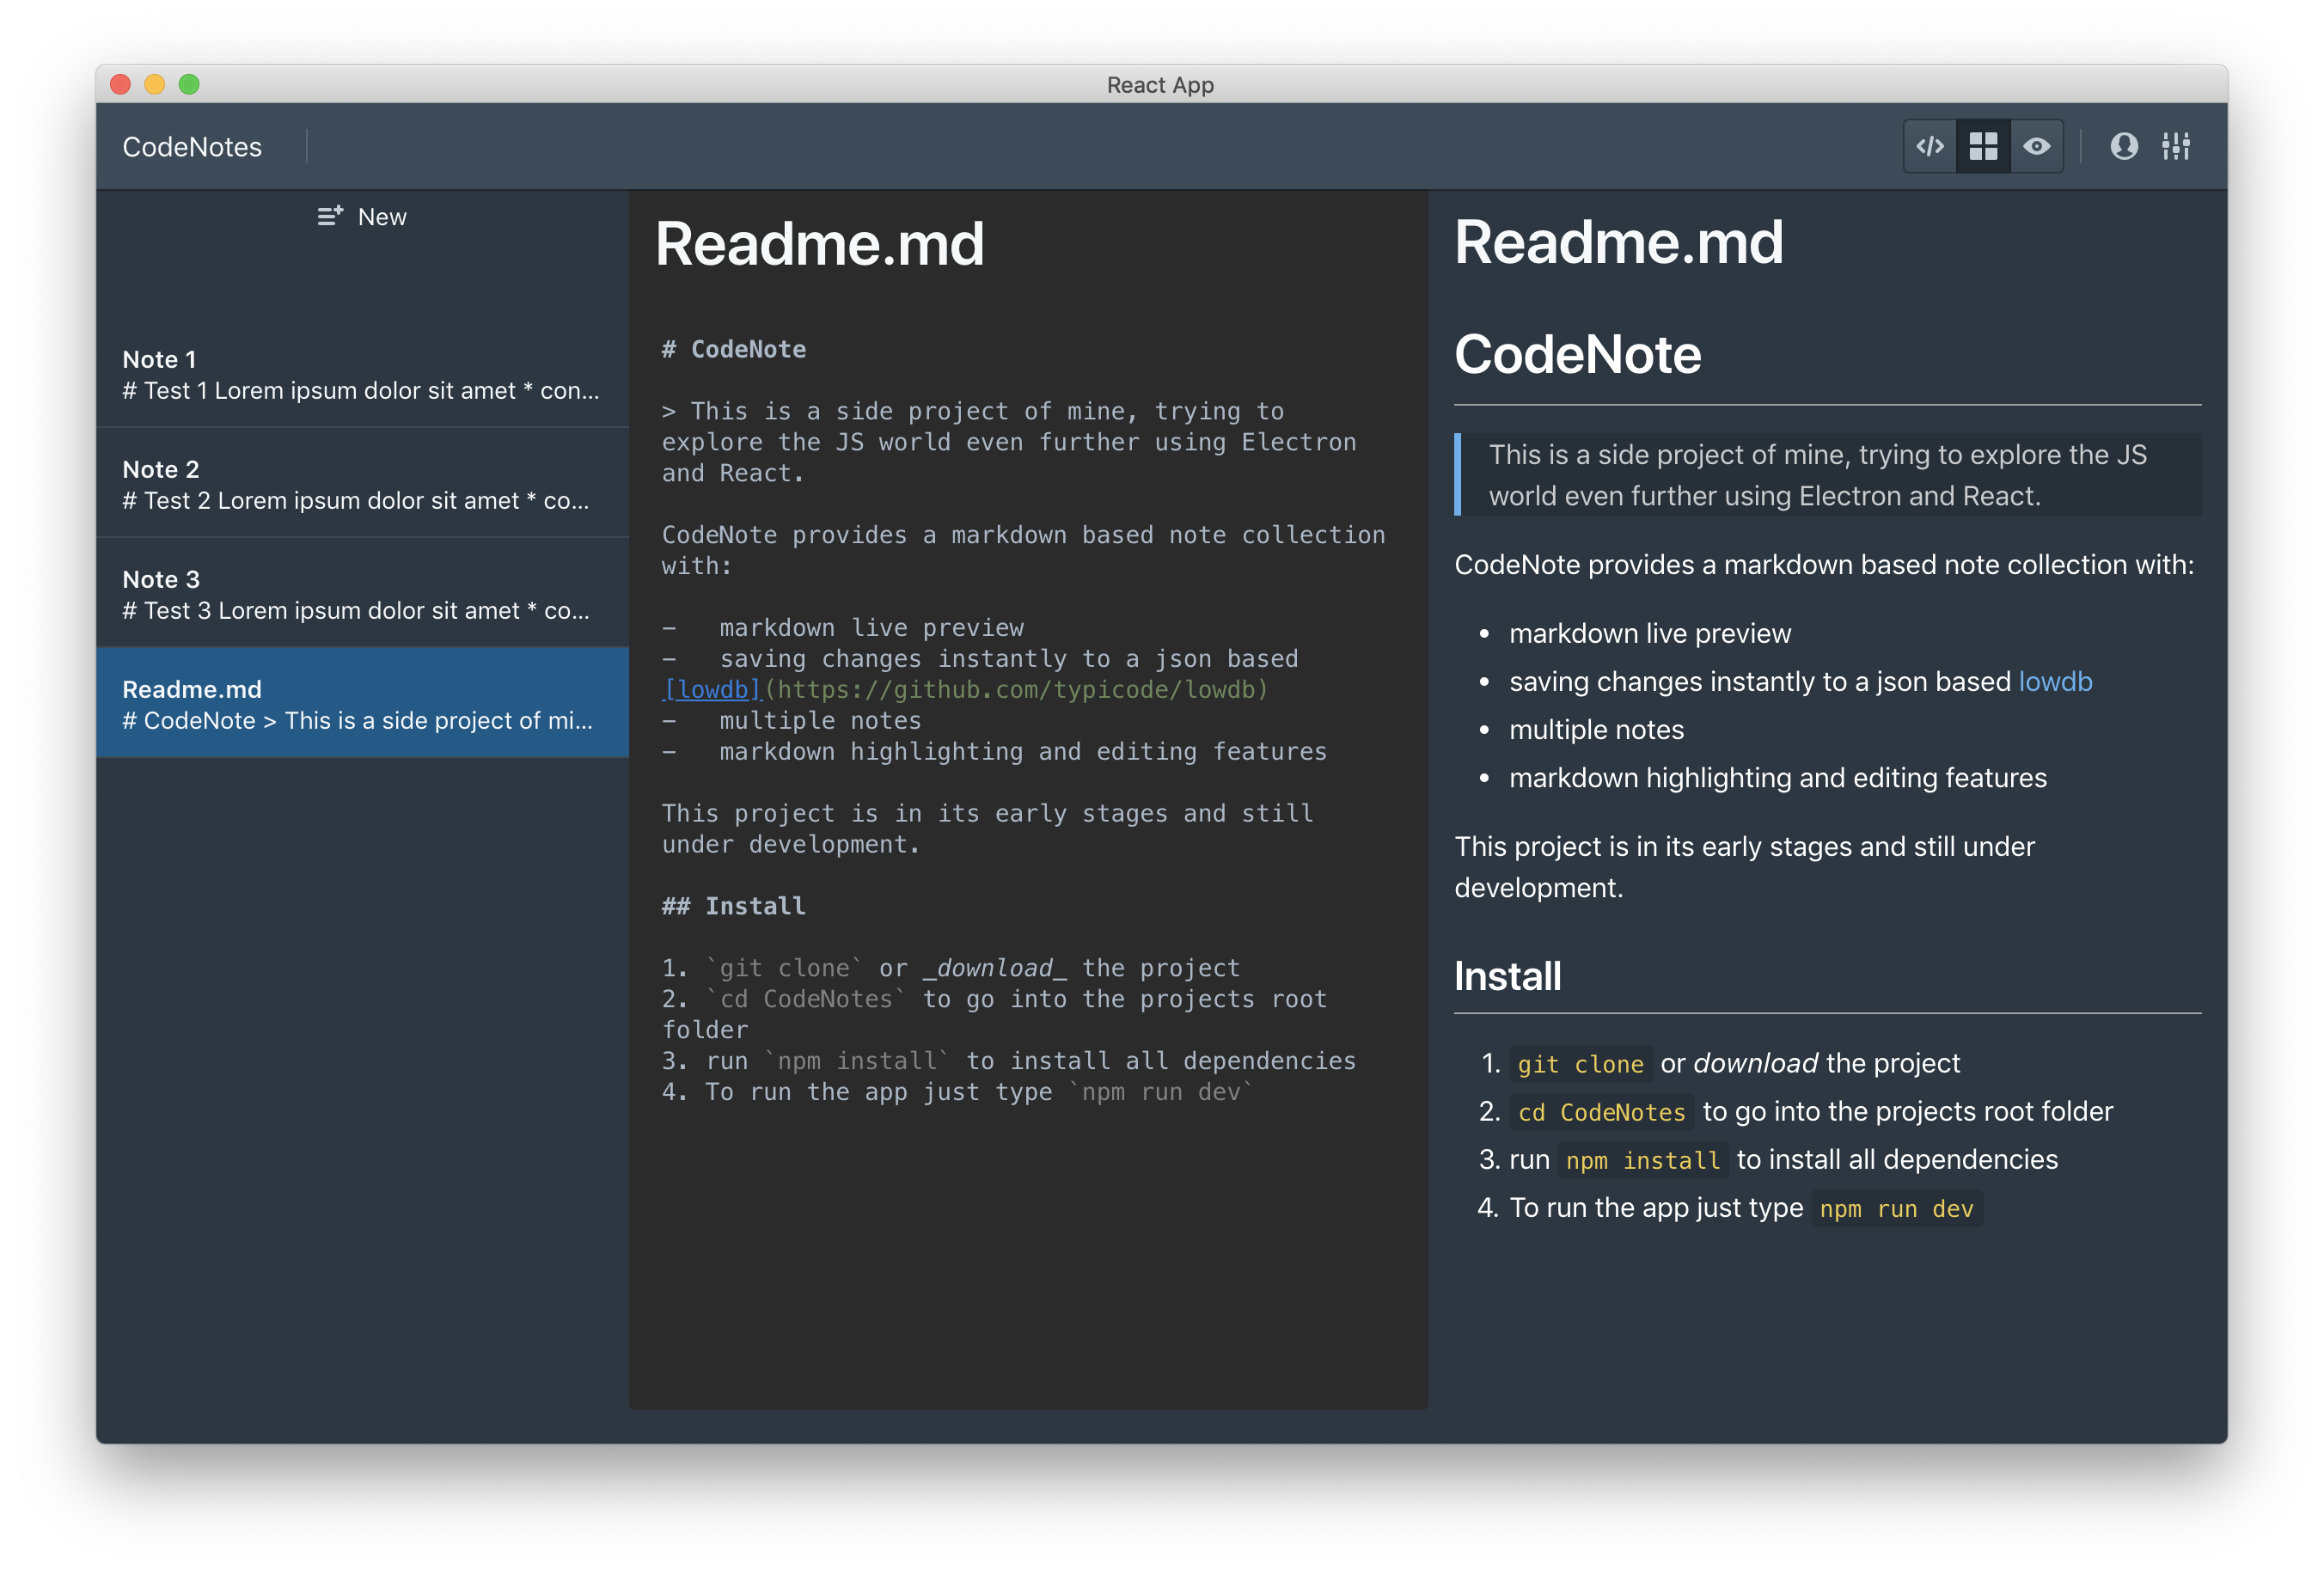The height and width of the screenshot is (1571, 2324).
Task: Click the Readme.md title in editor pane
Action: click(819, 244)
